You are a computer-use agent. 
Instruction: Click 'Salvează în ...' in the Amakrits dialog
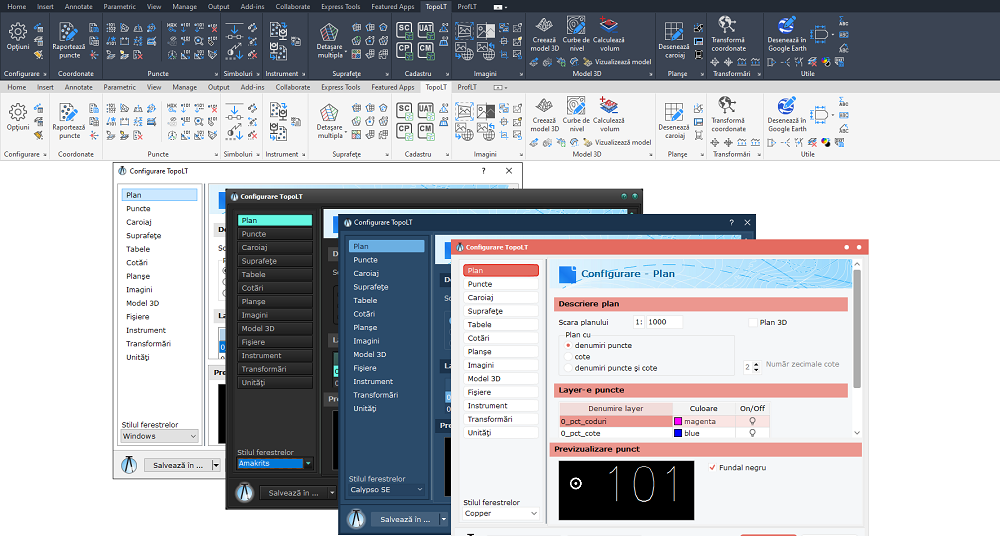[293, 493]
